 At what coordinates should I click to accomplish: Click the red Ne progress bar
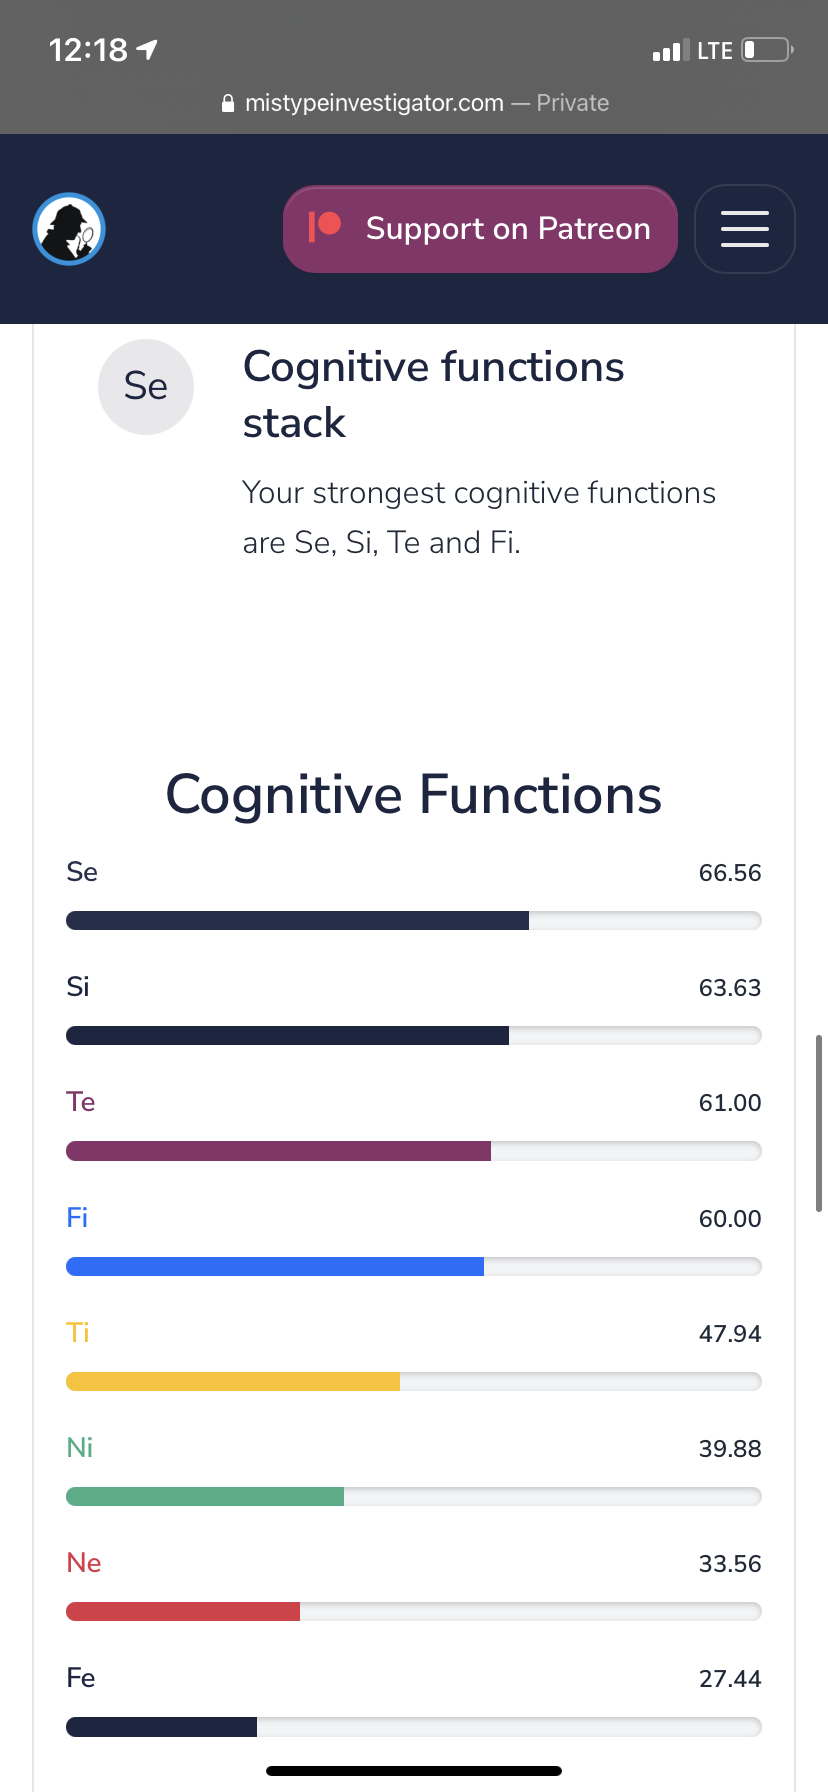click(414, 1611)
